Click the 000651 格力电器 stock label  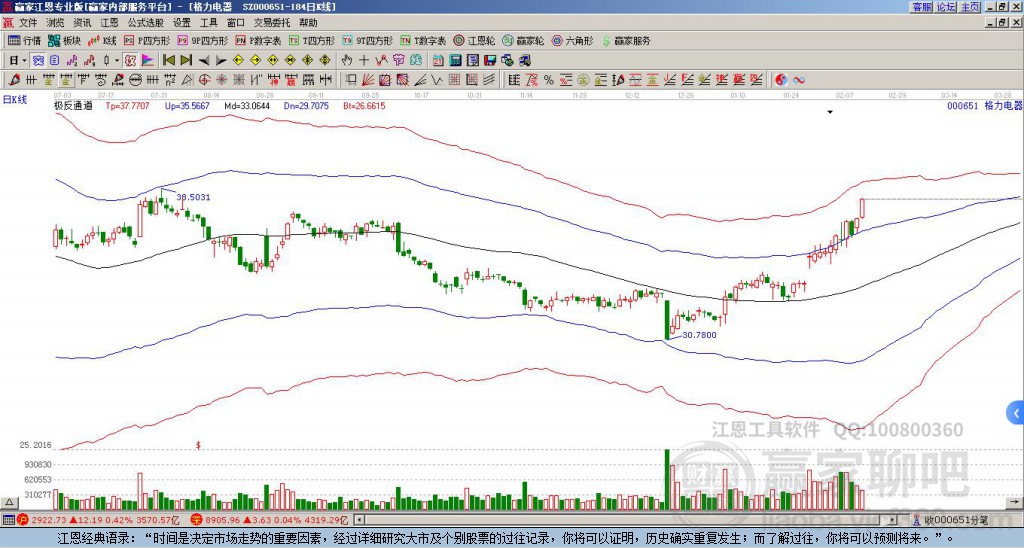[x=984, y=105]
